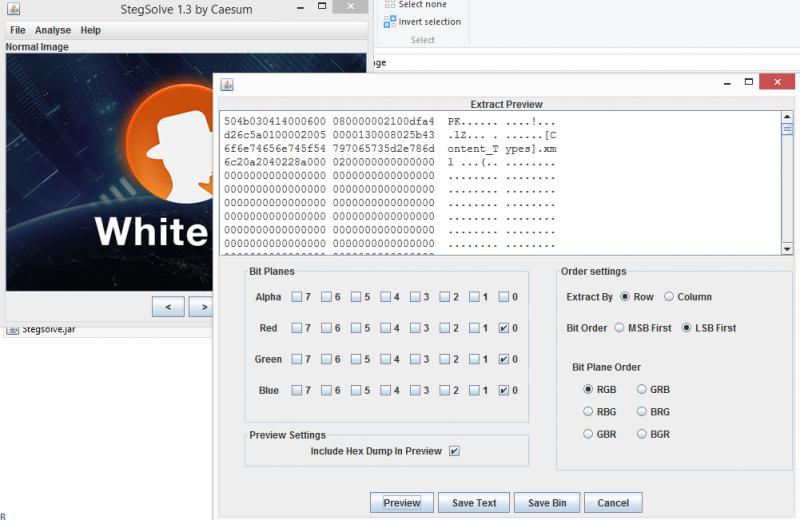The width and height of the screenshot is (800, 520).
Task: Click the stegsolve.jar file name
Action: point(49,330)
